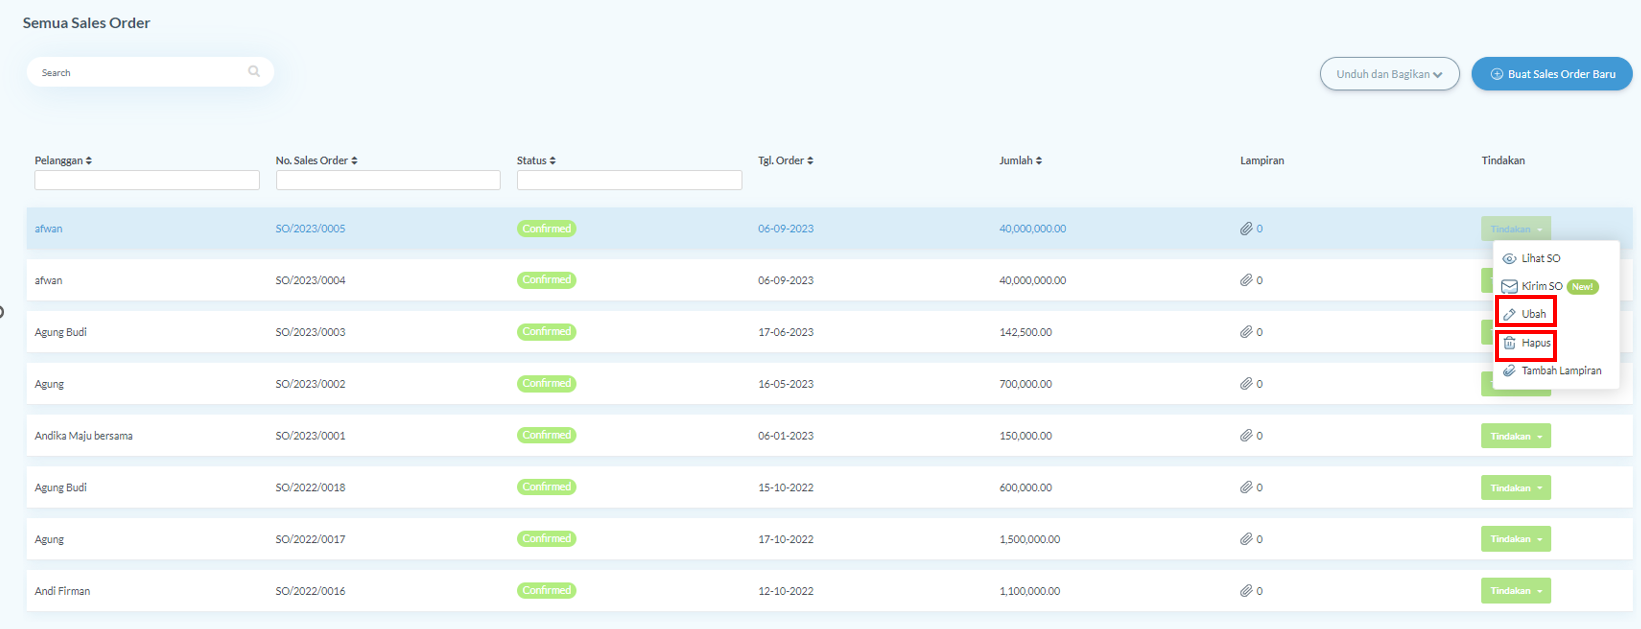Viewport: 1641px width, 629px height.
Task: Click the Confirmed badge for SO/2022/0017
Action: pyautogui.click(x=546, y=539)
